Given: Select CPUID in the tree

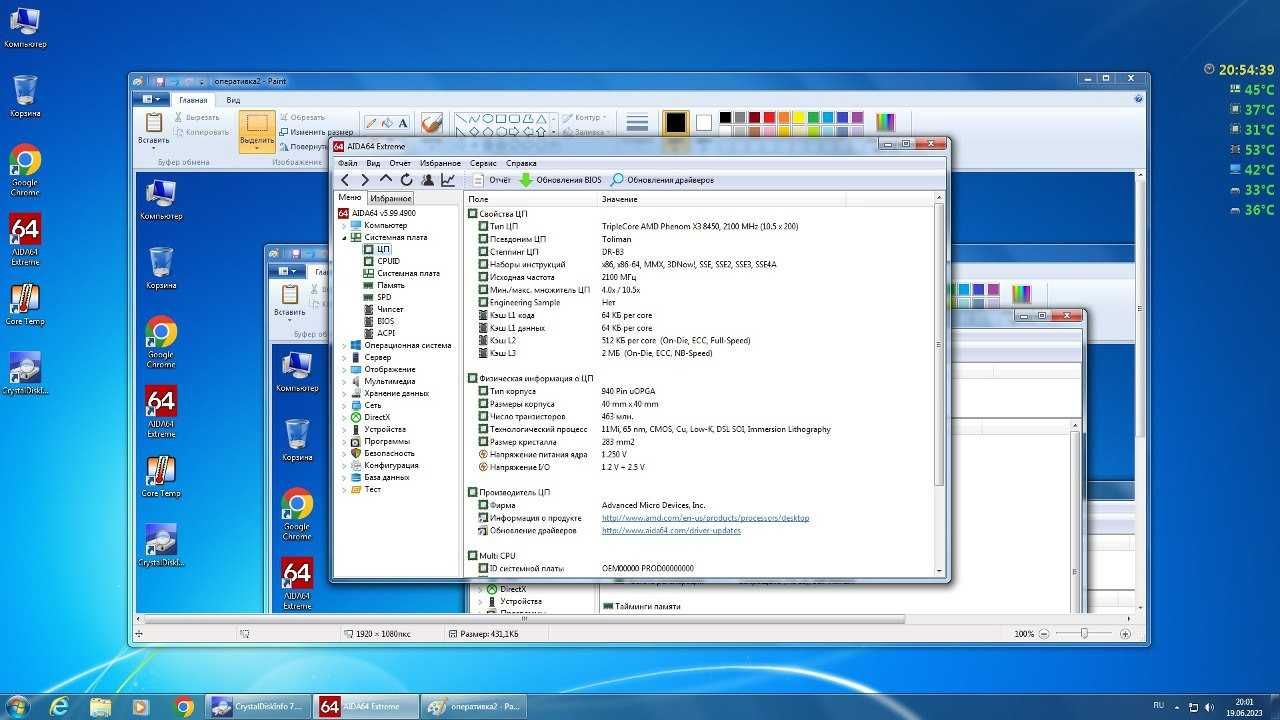Looking at the screenshot, I should tap(388, 261).
